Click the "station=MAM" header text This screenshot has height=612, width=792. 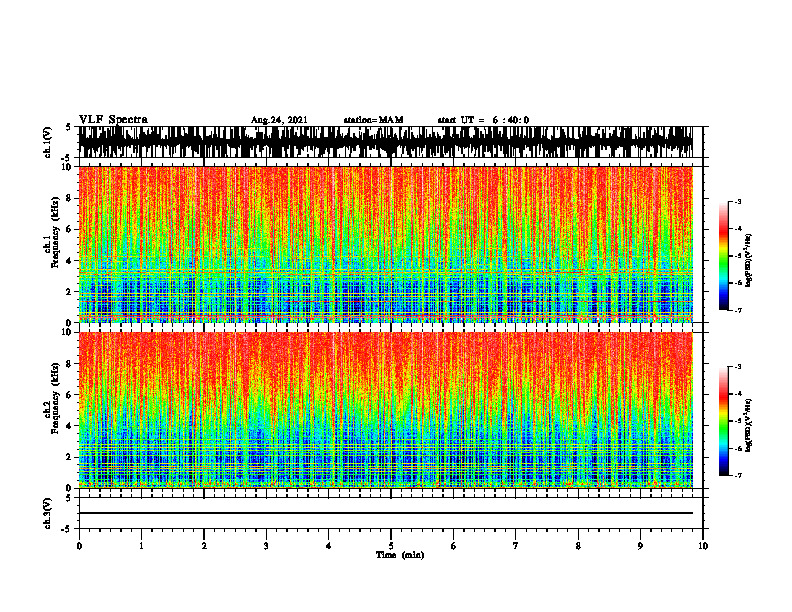373,120
